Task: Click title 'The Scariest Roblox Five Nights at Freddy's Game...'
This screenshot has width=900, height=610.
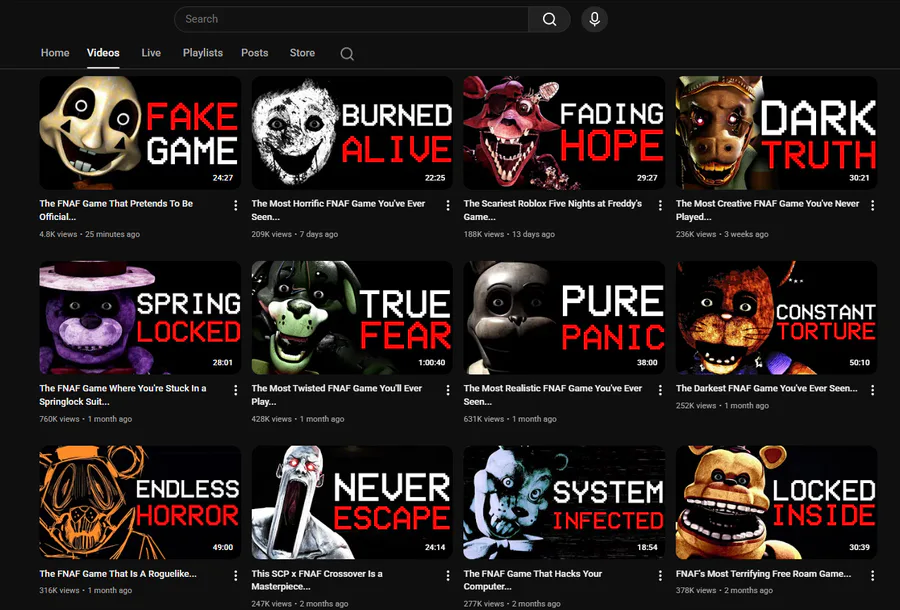Action: pos(553,210)
